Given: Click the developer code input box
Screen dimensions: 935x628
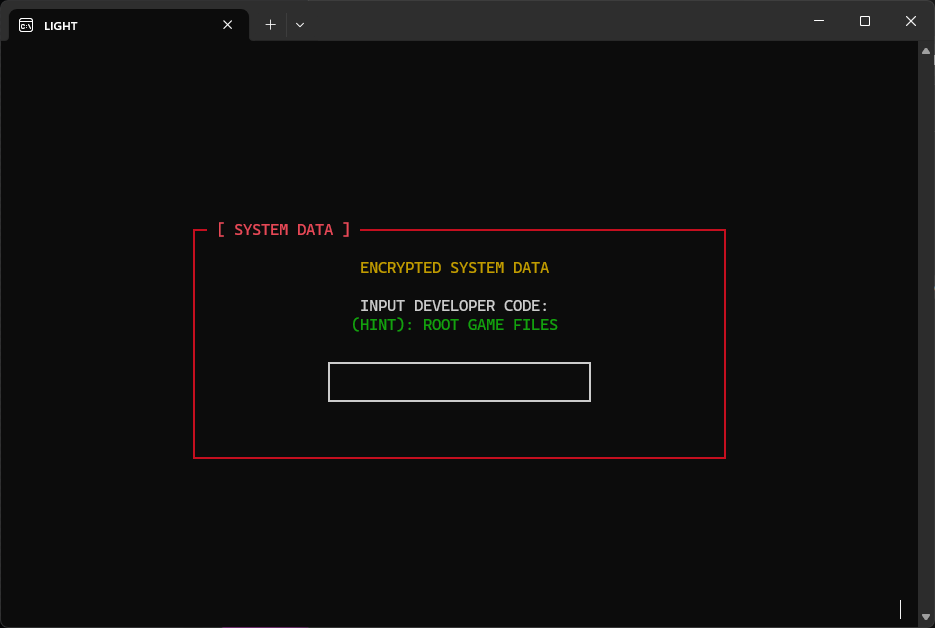Looking at the screenshot, I should coord(459,381).
